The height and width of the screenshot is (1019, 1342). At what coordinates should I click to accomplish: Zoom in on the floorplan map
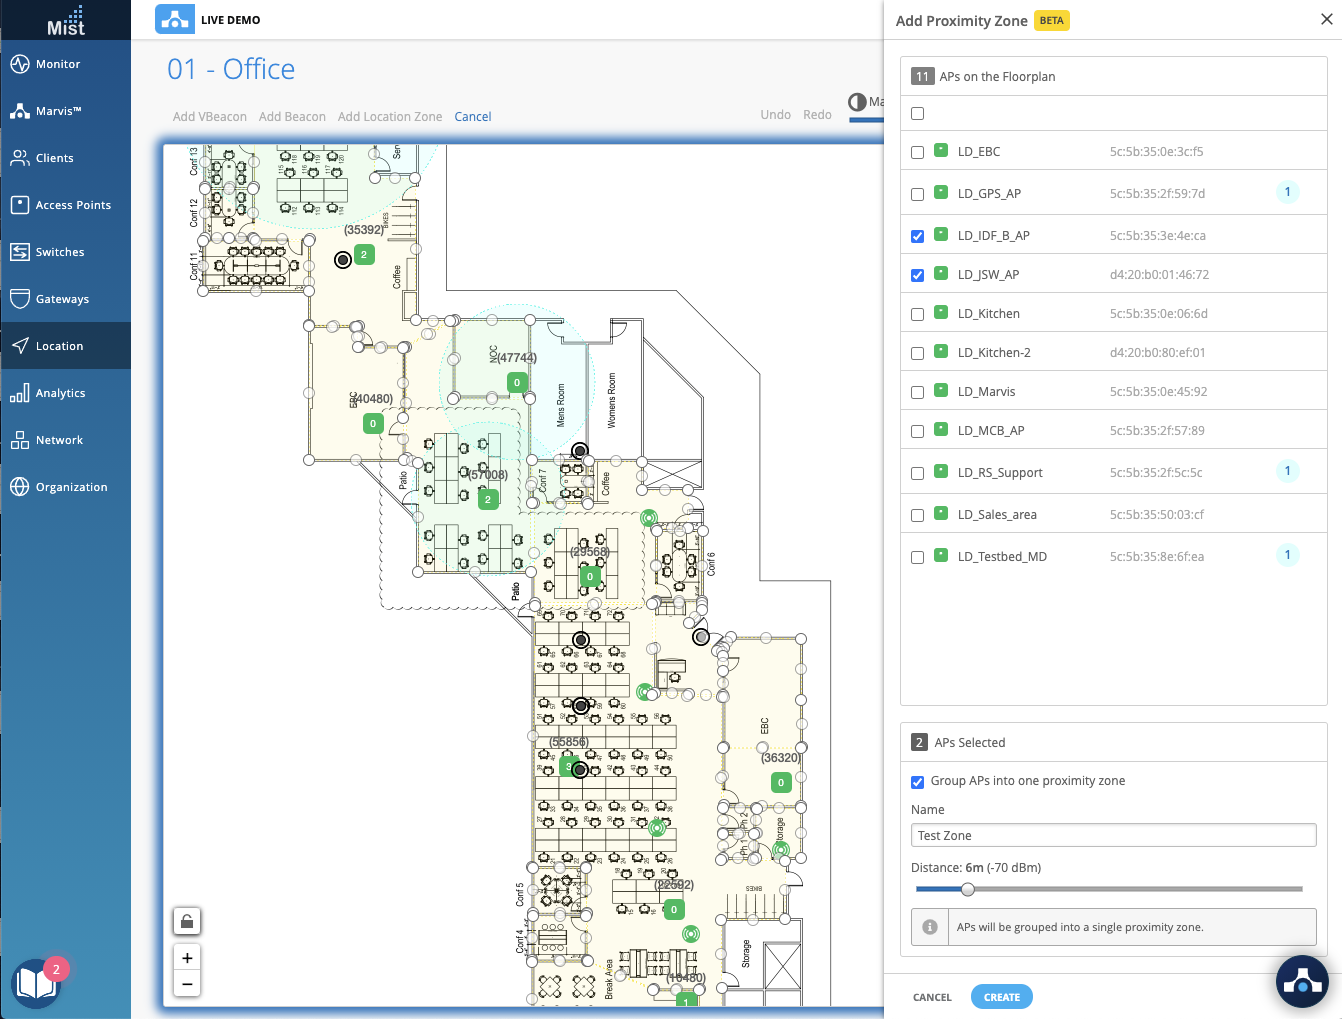pos(187,958)
